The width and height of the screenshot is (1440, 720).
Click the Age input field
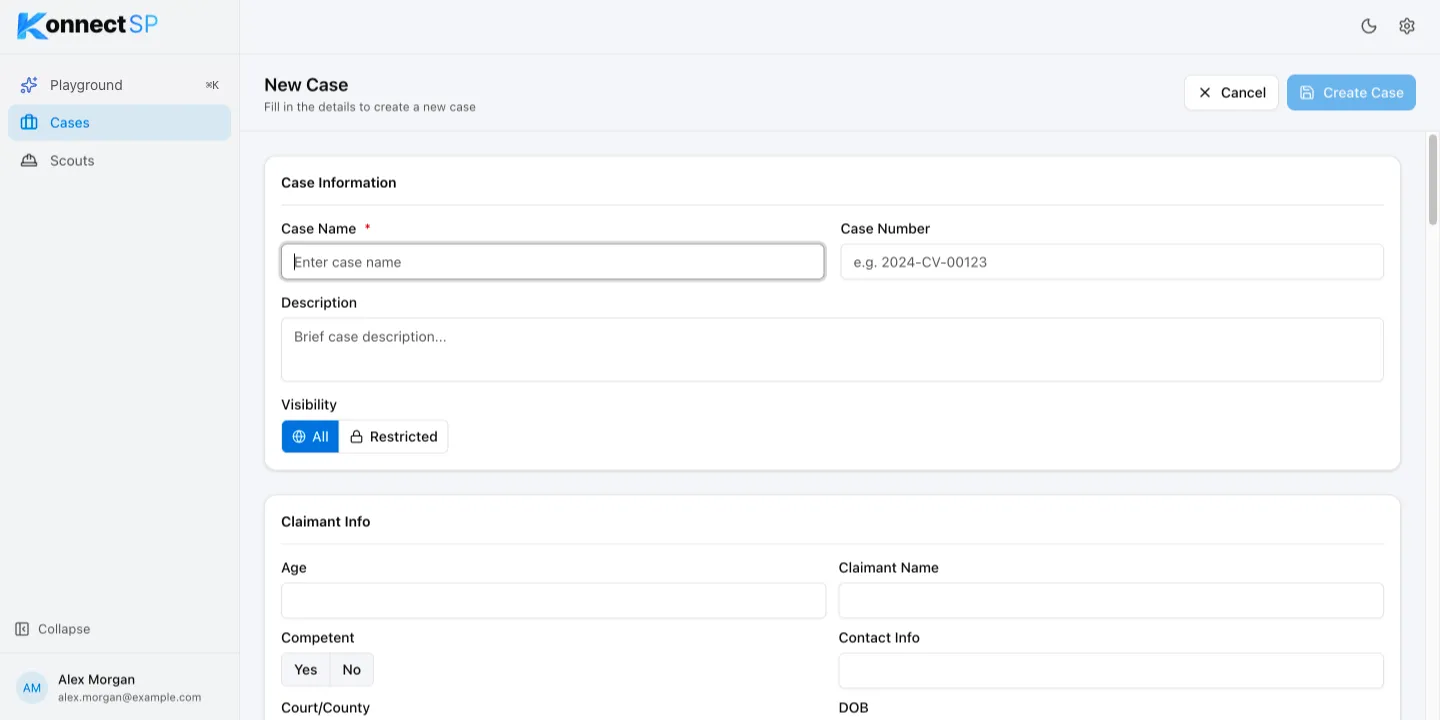[553, 601]
